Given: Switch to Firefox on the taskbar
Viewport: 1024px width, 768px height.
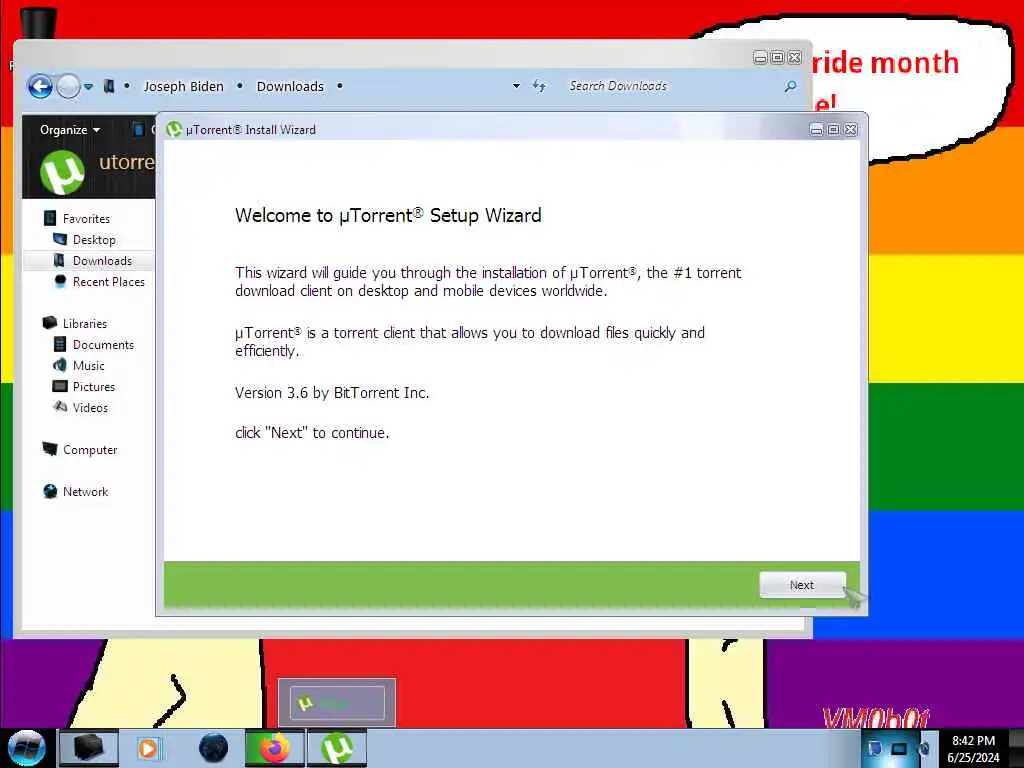Looking at the screenshot, I should coord(274,748).
